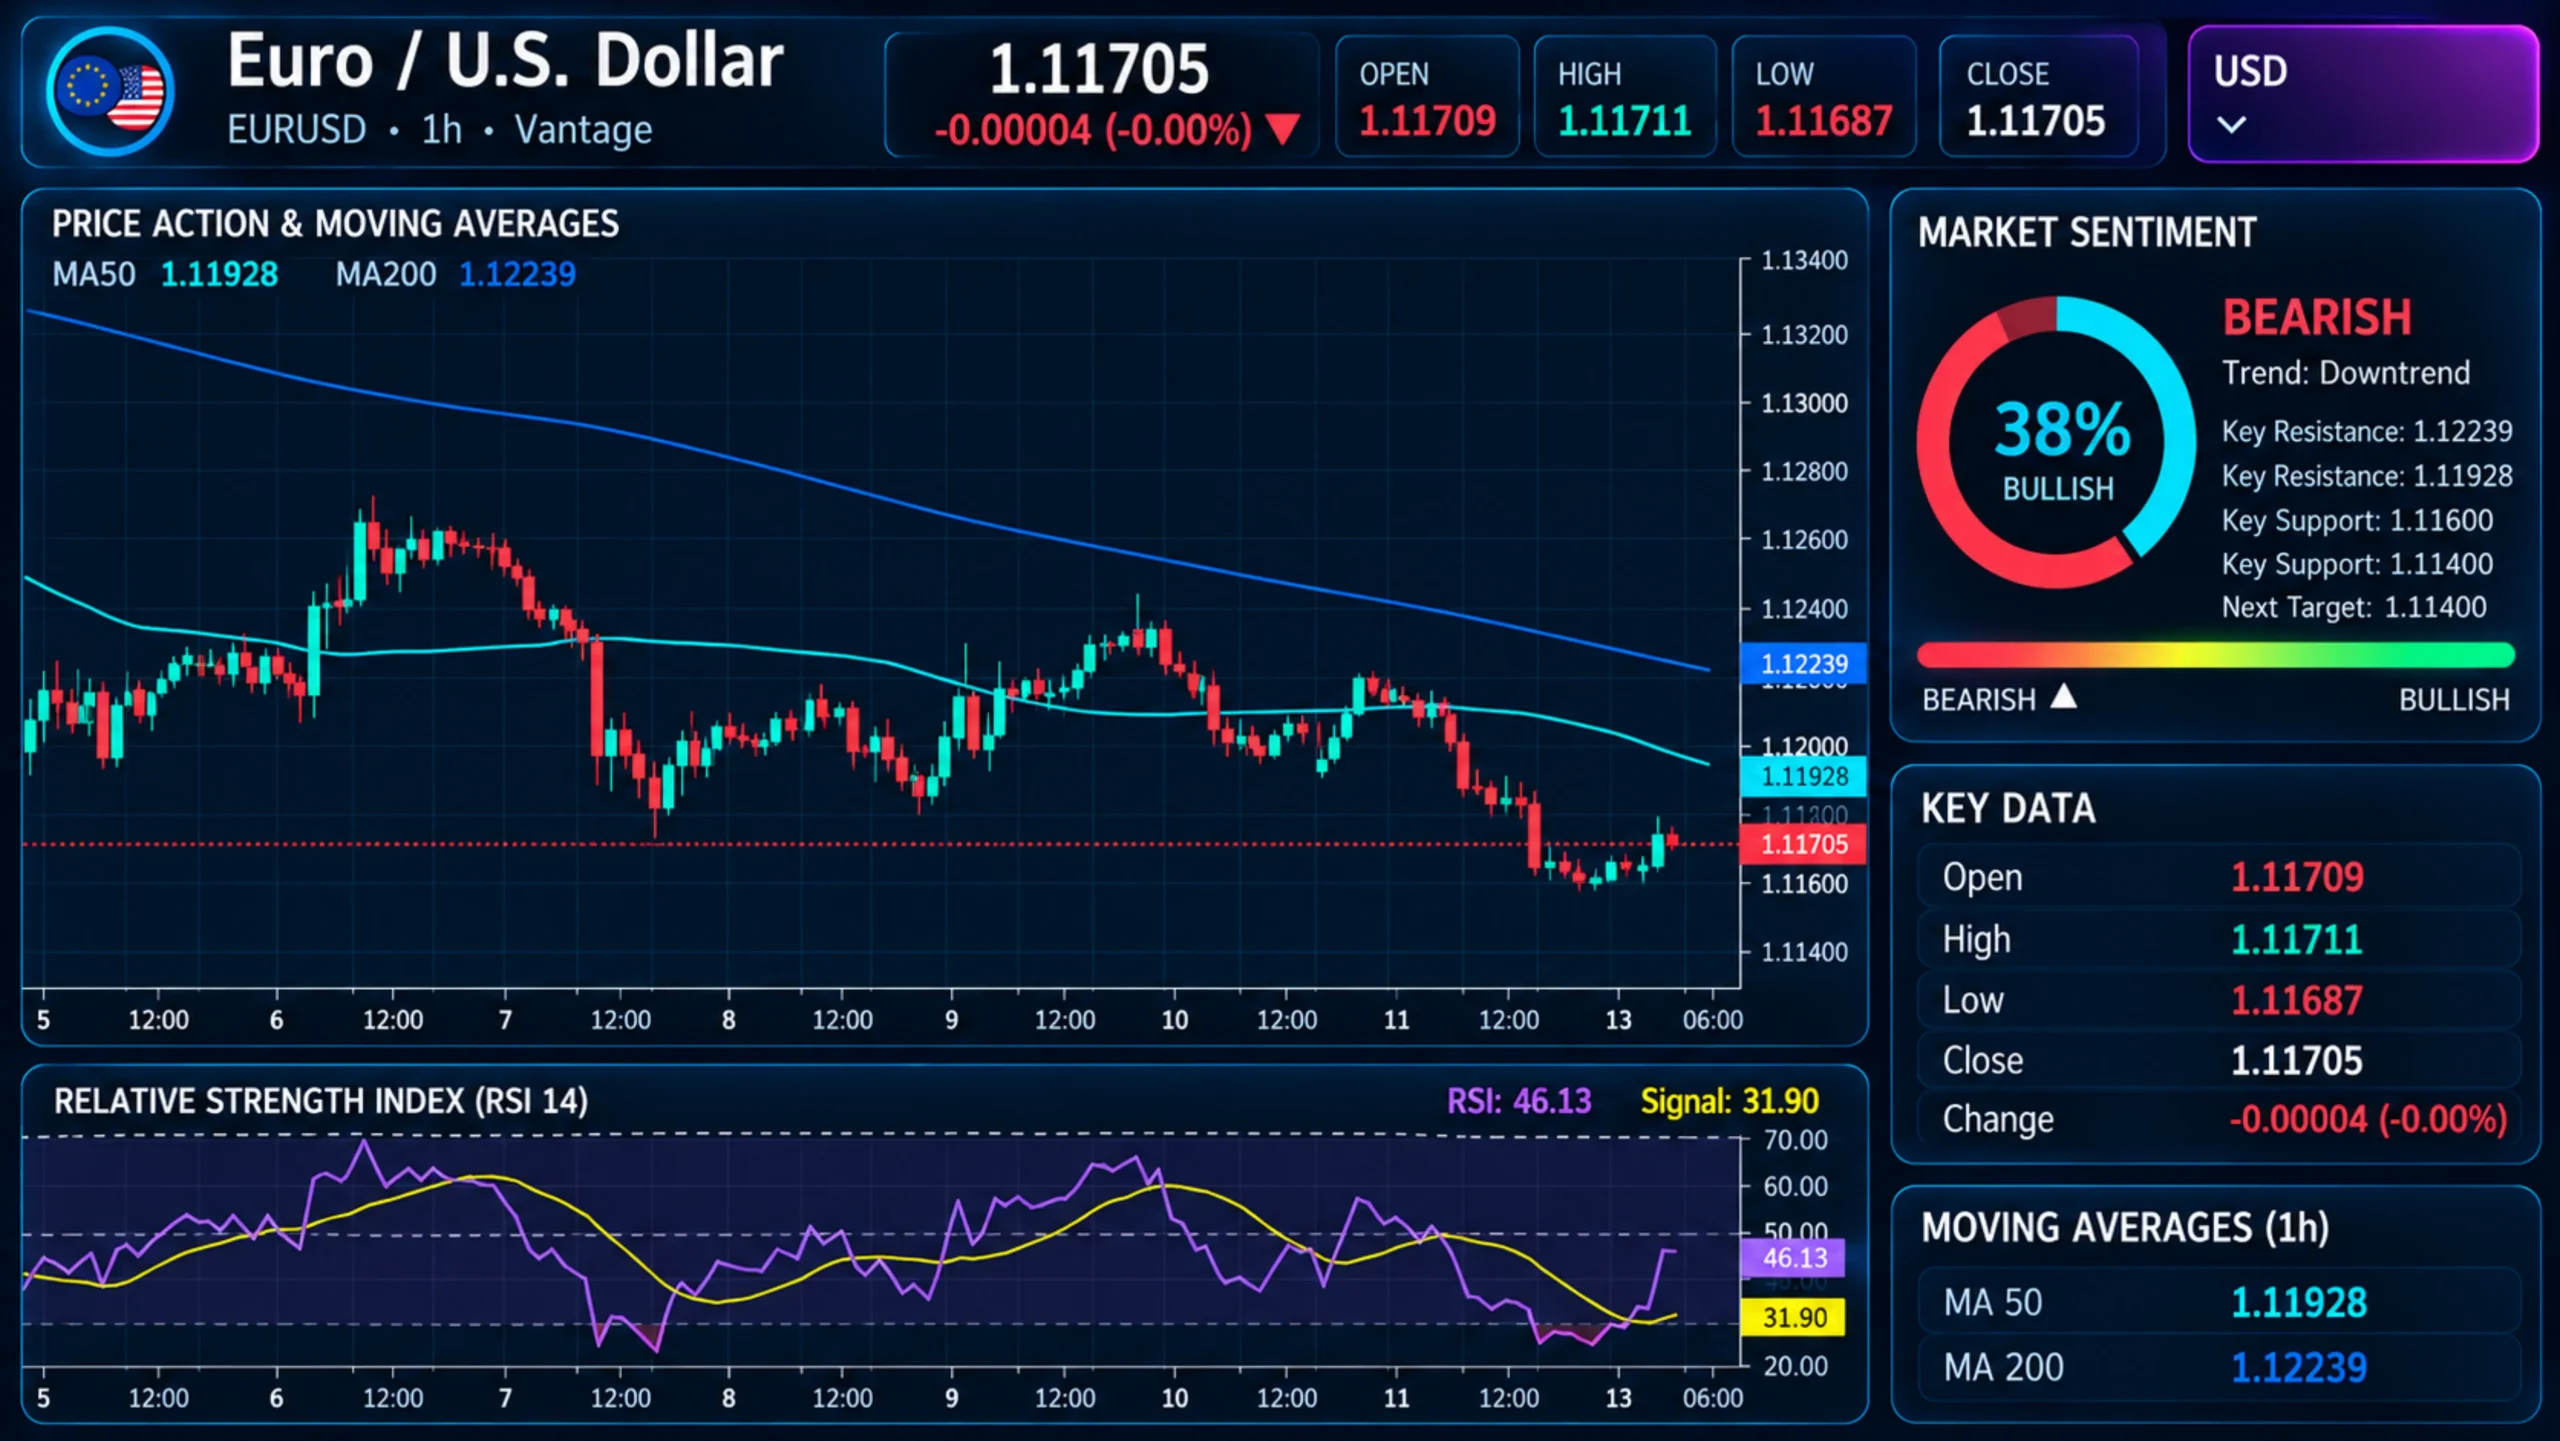Click the EUR/USD flag pair icon

click(111, 92)
